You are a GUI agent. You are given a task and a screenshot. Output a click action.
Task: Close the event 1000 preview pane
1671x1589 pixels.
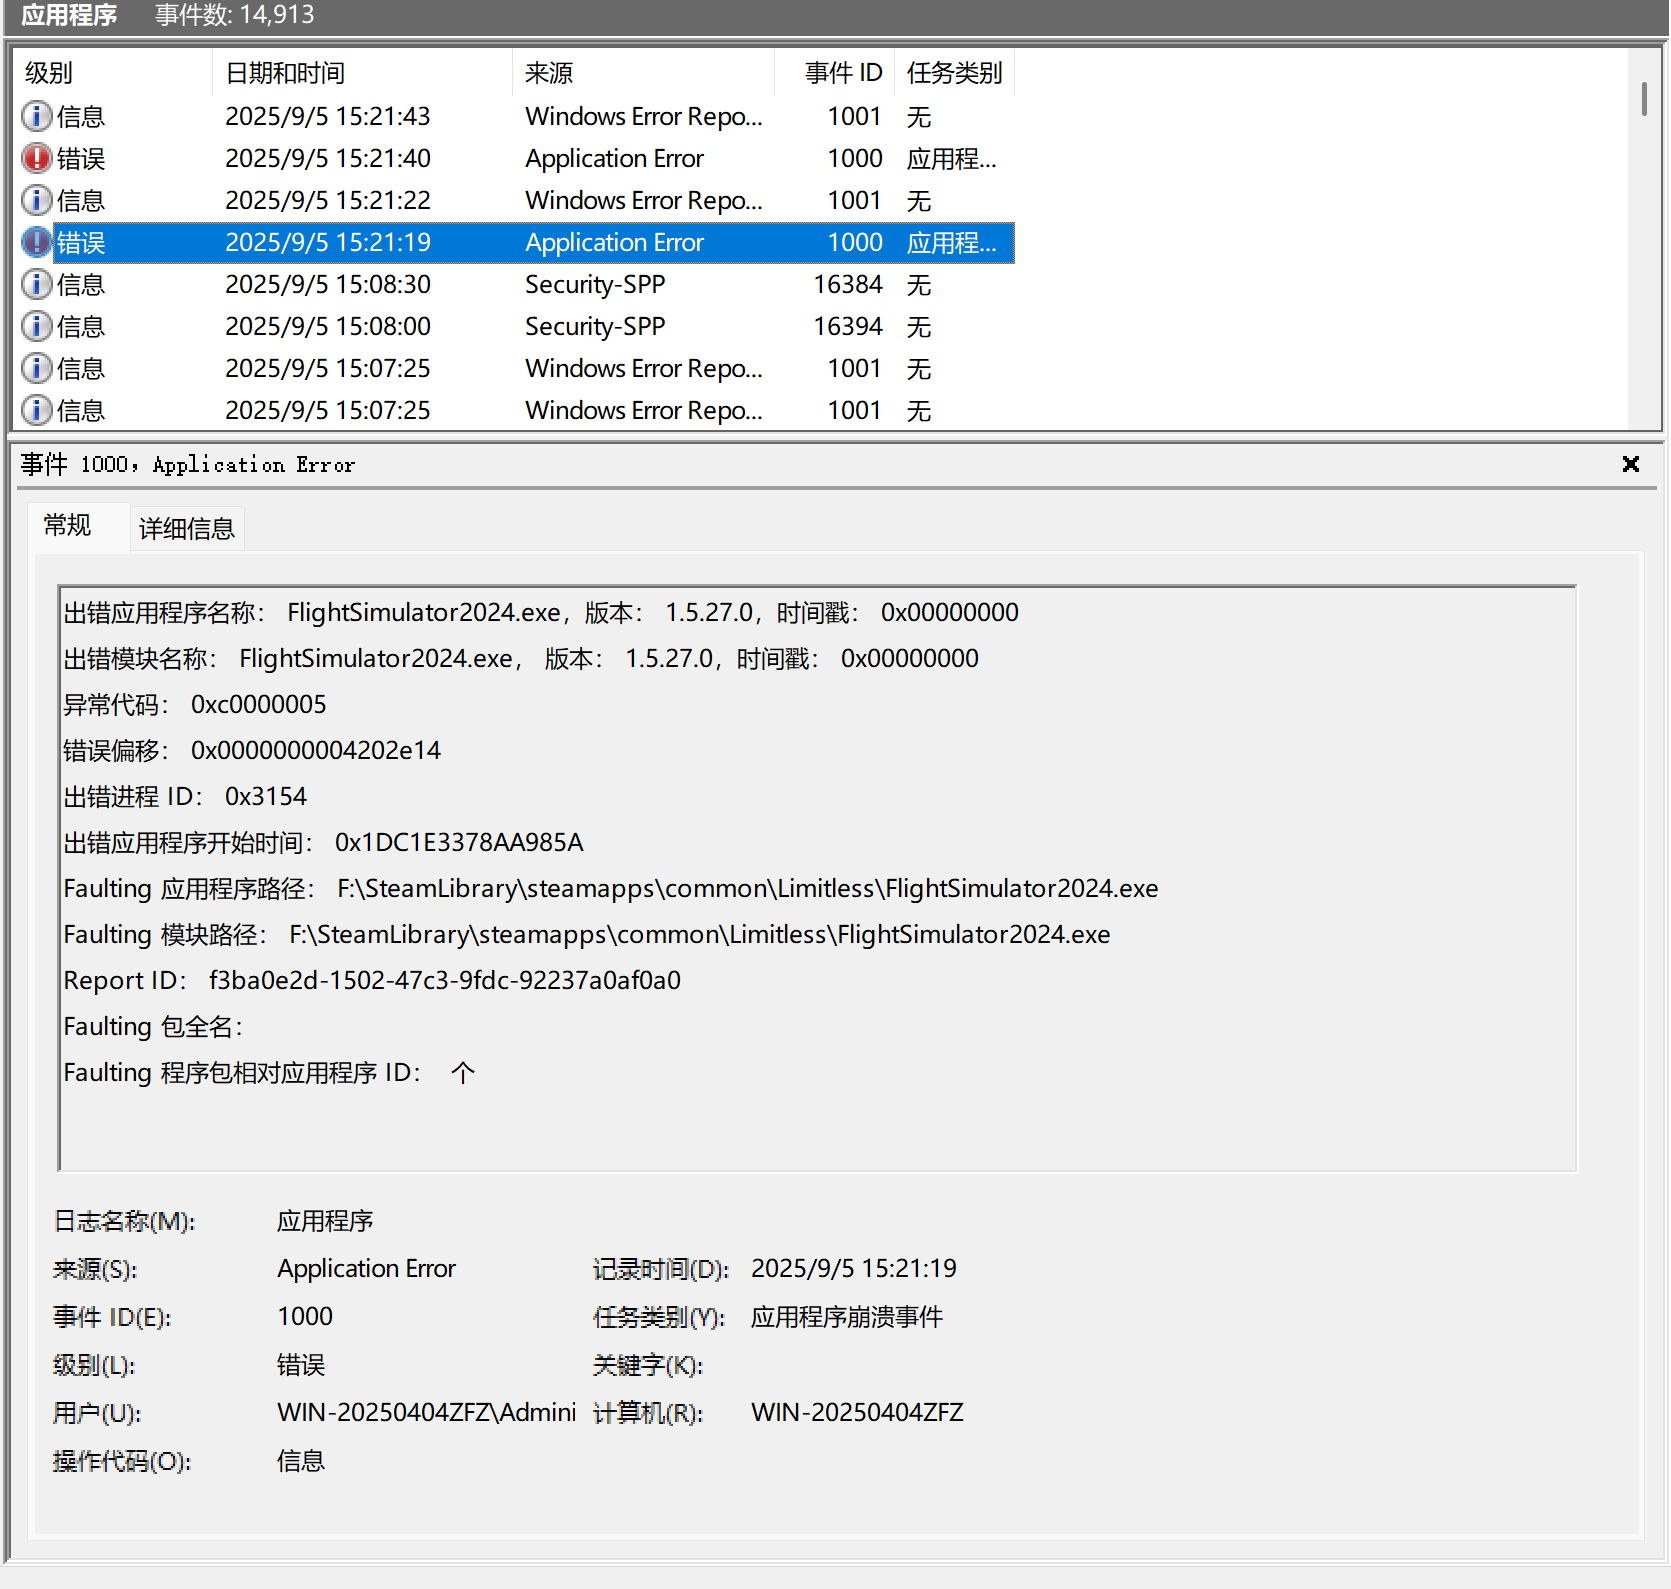pos(1630,464)
